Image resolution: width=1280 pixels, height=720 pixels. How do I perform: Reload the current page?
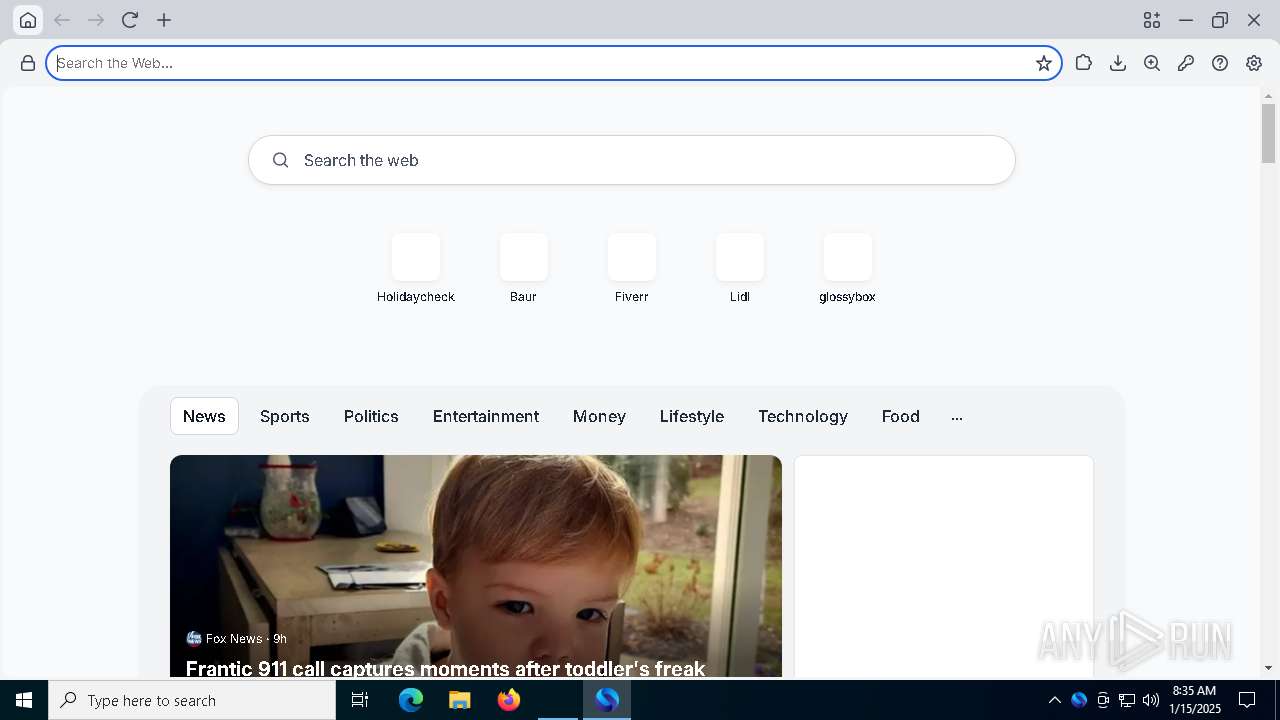pos(130,20)
